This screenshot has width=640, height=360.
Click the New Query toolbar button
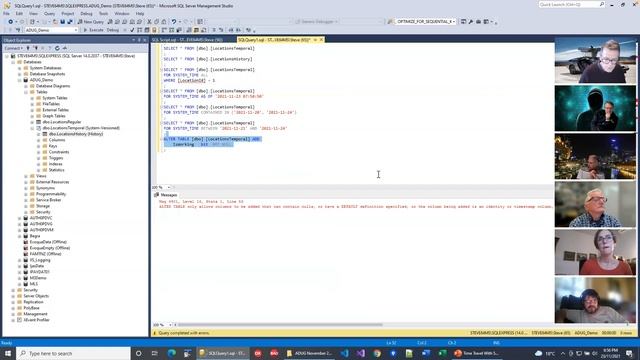tap(90, 22)
